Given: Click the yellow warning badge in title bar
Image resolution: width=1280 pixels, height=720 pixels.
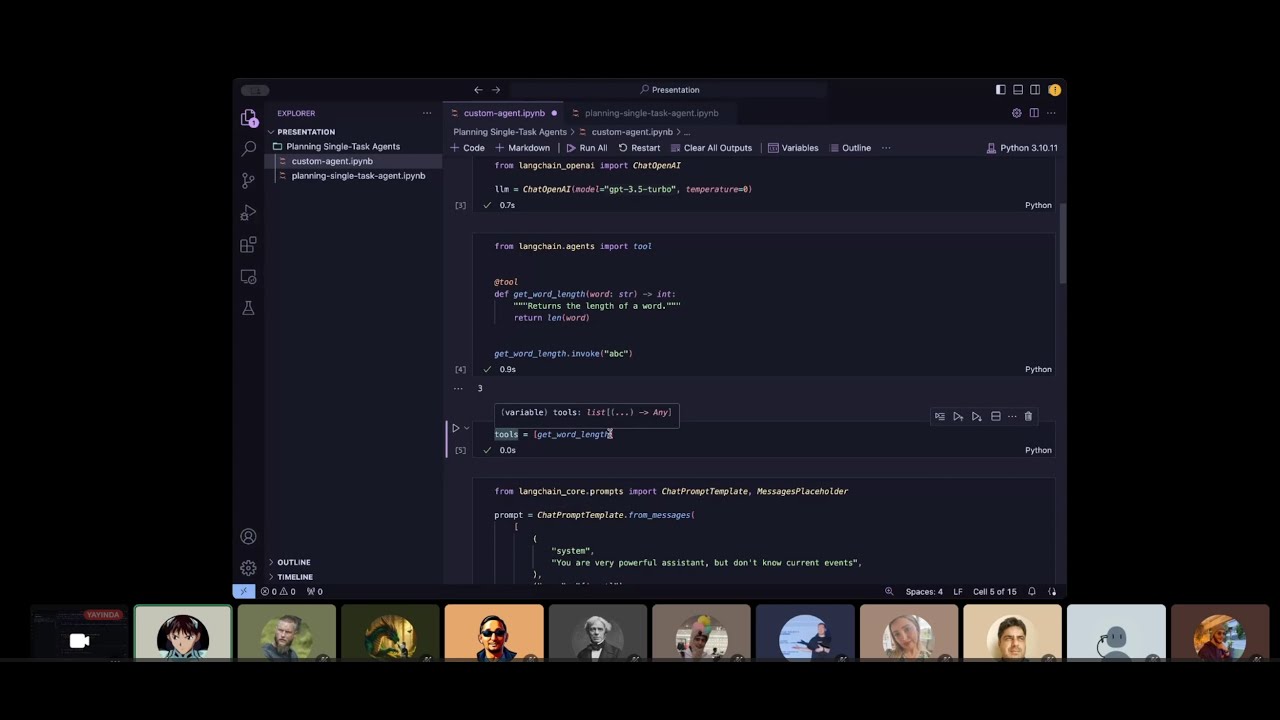Looking at the screenshot, I should pos(1054,90).
